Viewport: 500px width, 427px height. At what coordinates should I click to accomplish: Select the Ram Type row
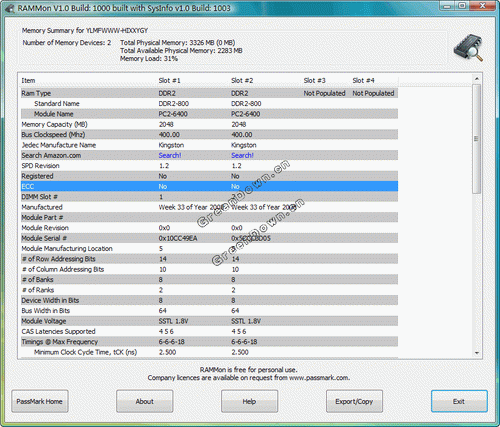click(209, 93)
